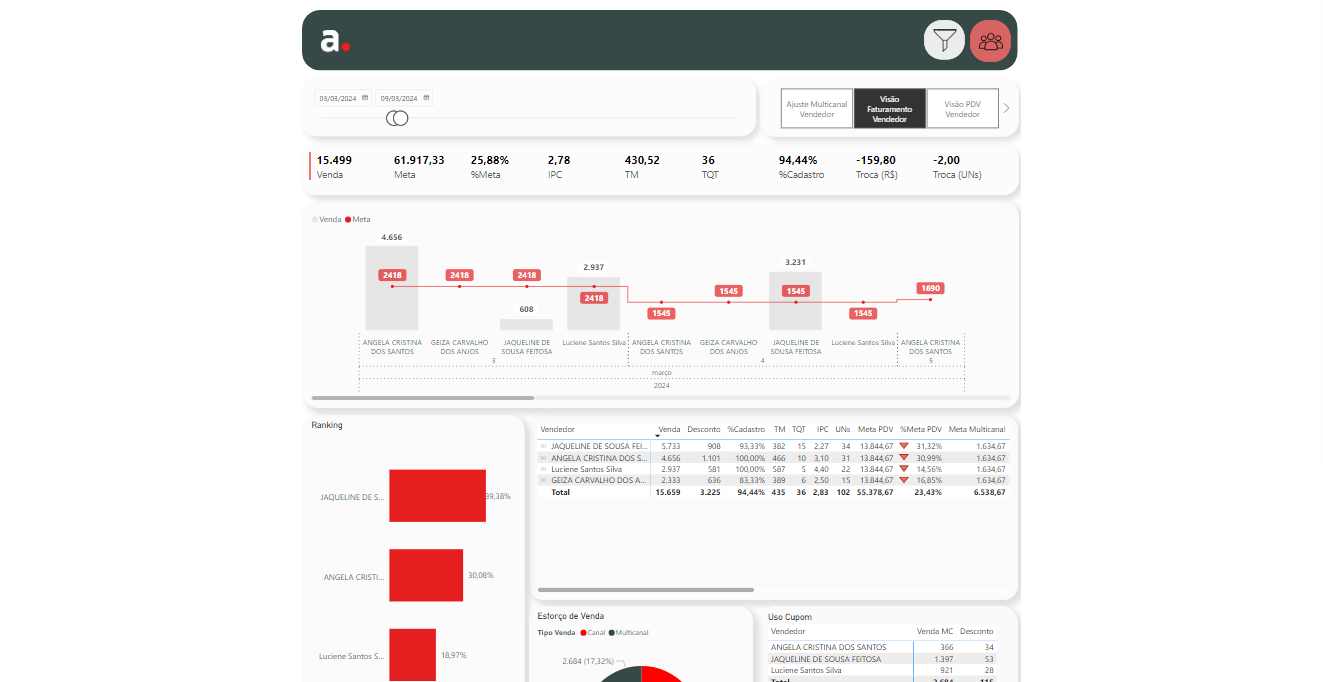Open the calendar picker for end date 09/03/2024
1323x682 pixels.
pos(427,98)
